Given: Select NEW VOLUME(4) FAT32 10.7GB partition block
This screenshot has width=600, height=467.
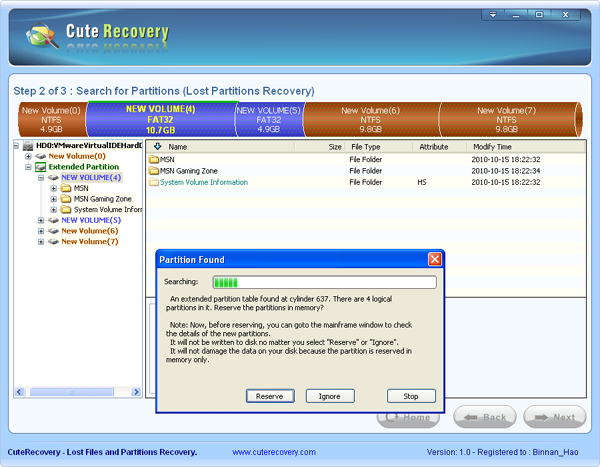Looking at the screenshot, I should coord(161,120).
